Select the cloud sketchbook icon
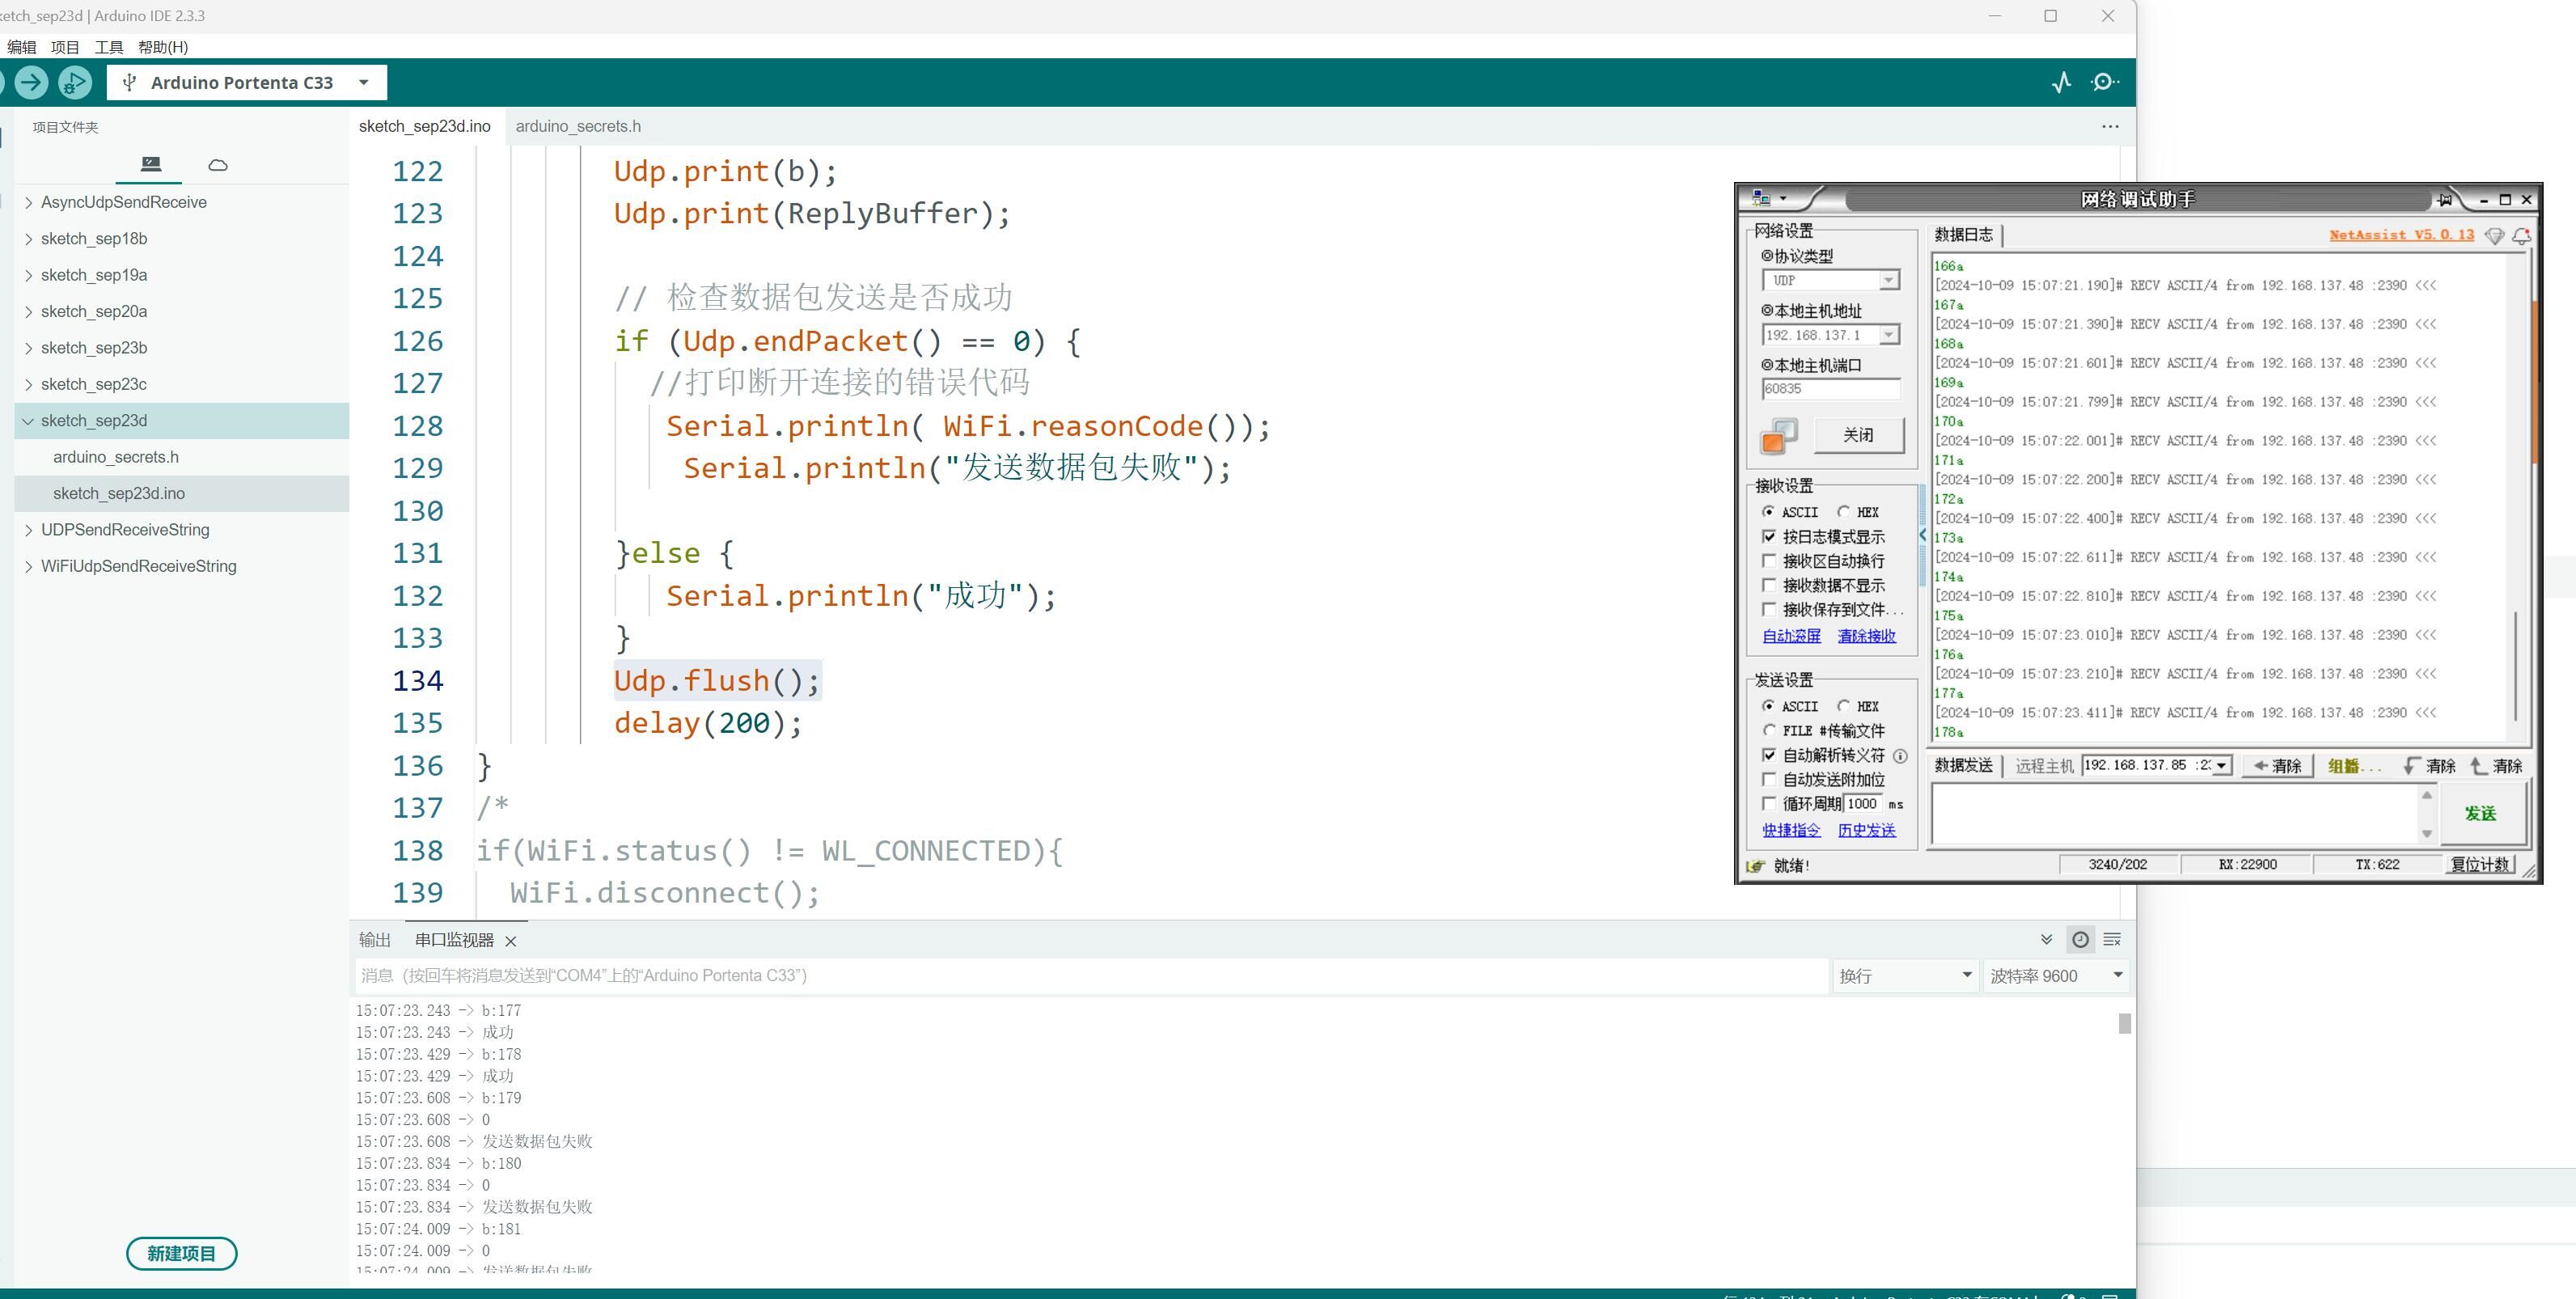This screenshot has height=1299, width=2576. [x=218, y=165]
